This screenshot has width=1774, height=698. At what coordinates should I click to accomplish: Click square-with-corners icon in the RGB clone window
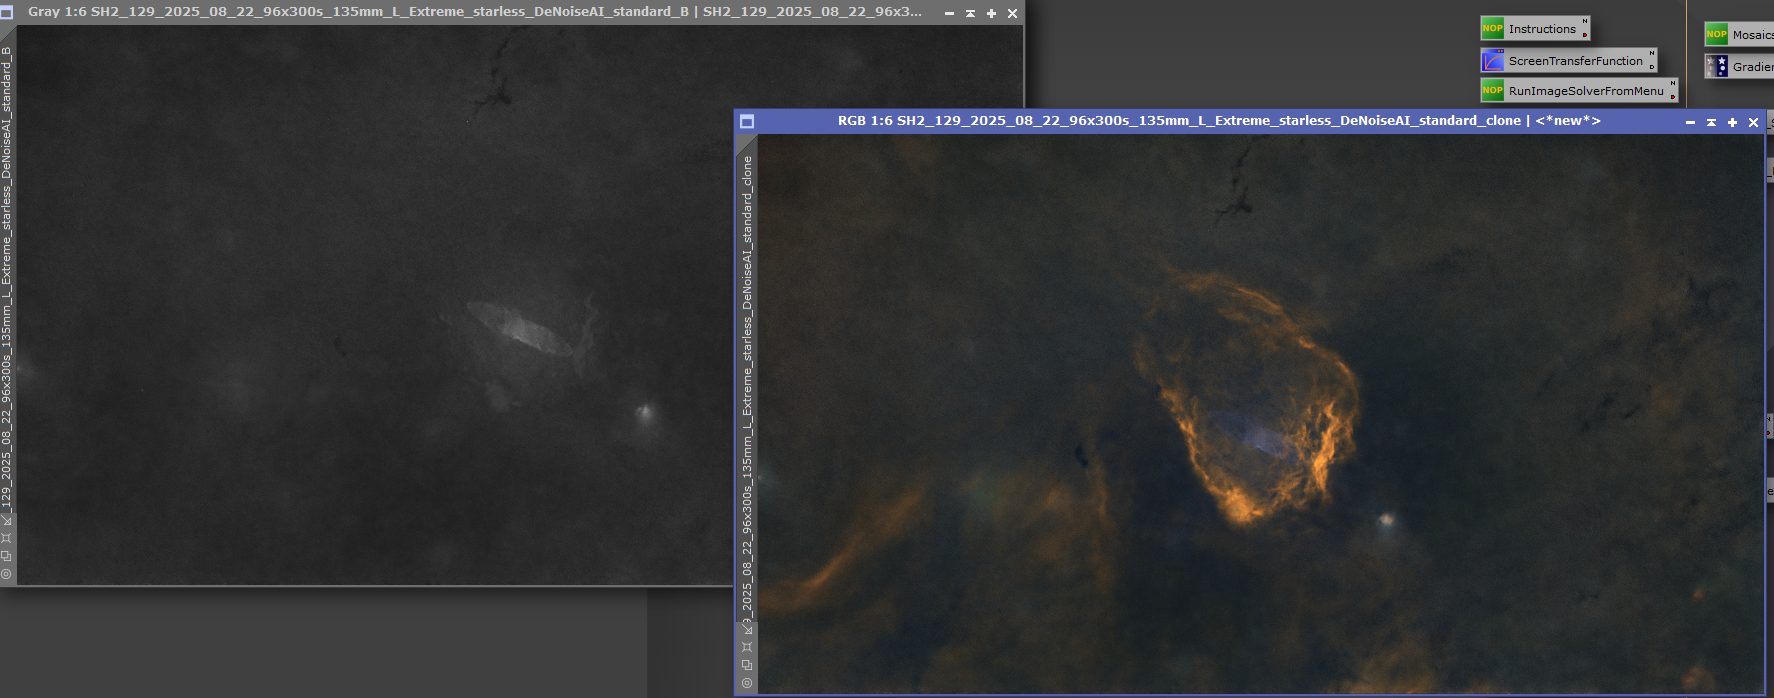(x=746, y=647)
